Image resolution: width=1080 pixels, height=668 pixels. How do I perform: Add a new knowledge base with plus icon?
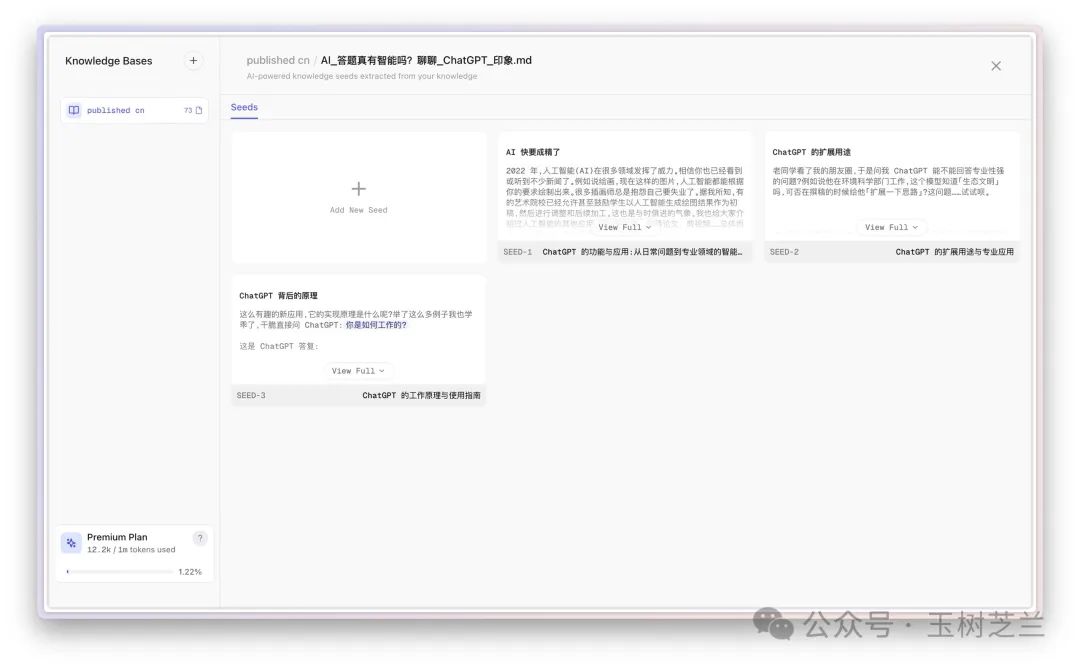(194, 61)
